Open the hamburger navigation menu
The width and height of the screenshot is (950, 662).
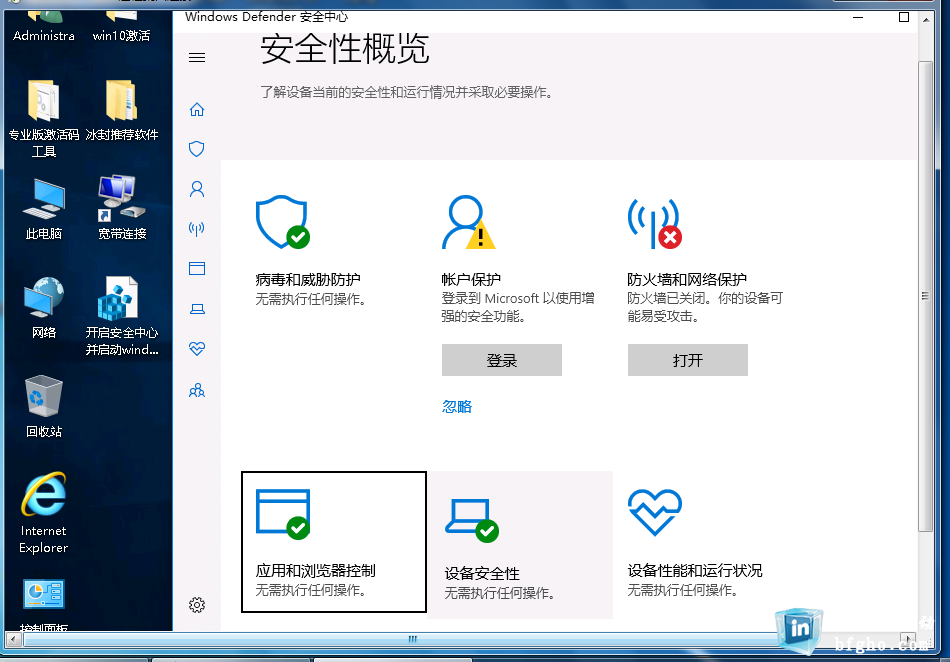[x=197, y=58]
